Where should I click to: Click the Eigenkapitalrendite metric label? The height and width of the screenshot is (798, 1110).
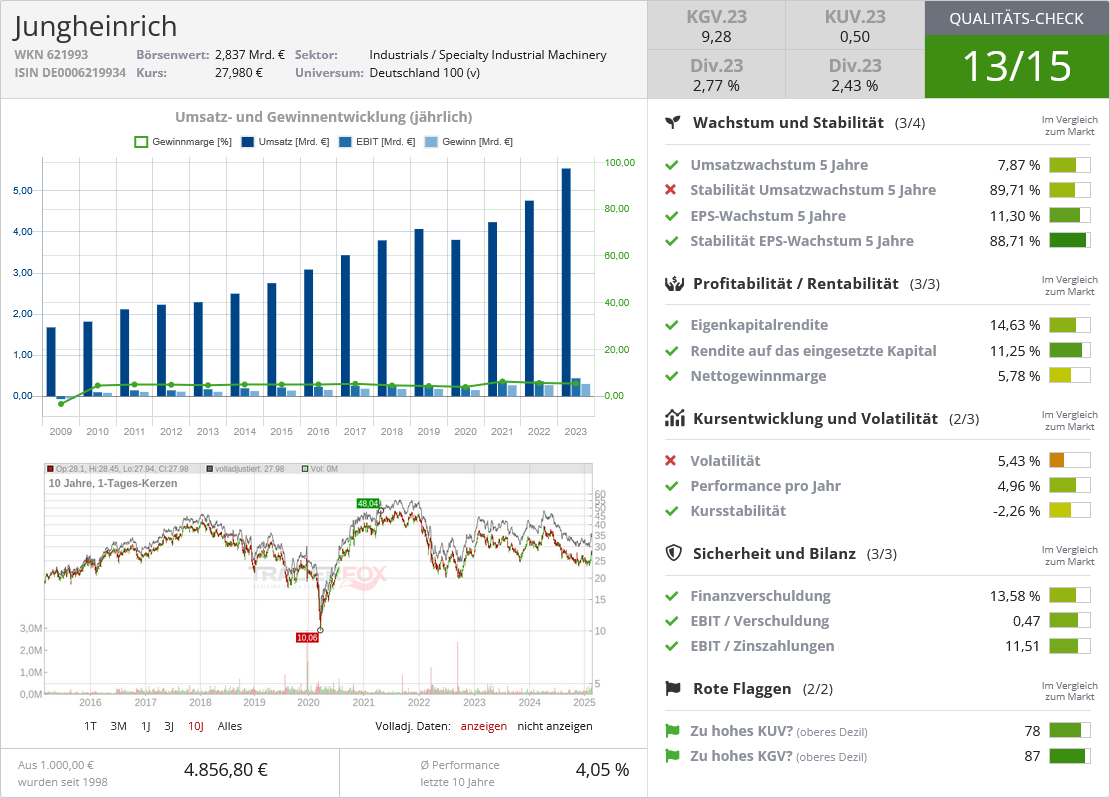(759, 325)
